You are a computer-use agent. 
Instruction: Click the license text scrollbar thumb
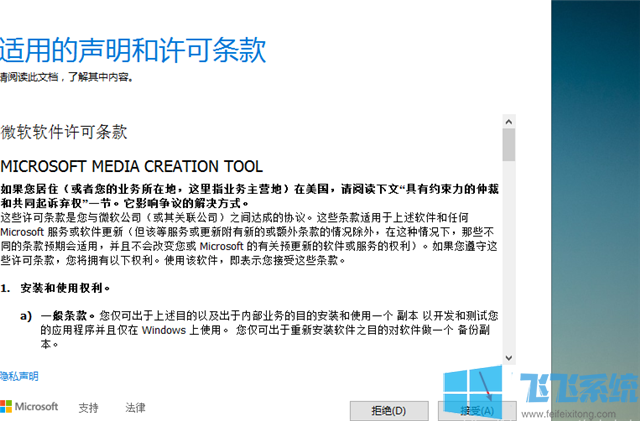508,145
